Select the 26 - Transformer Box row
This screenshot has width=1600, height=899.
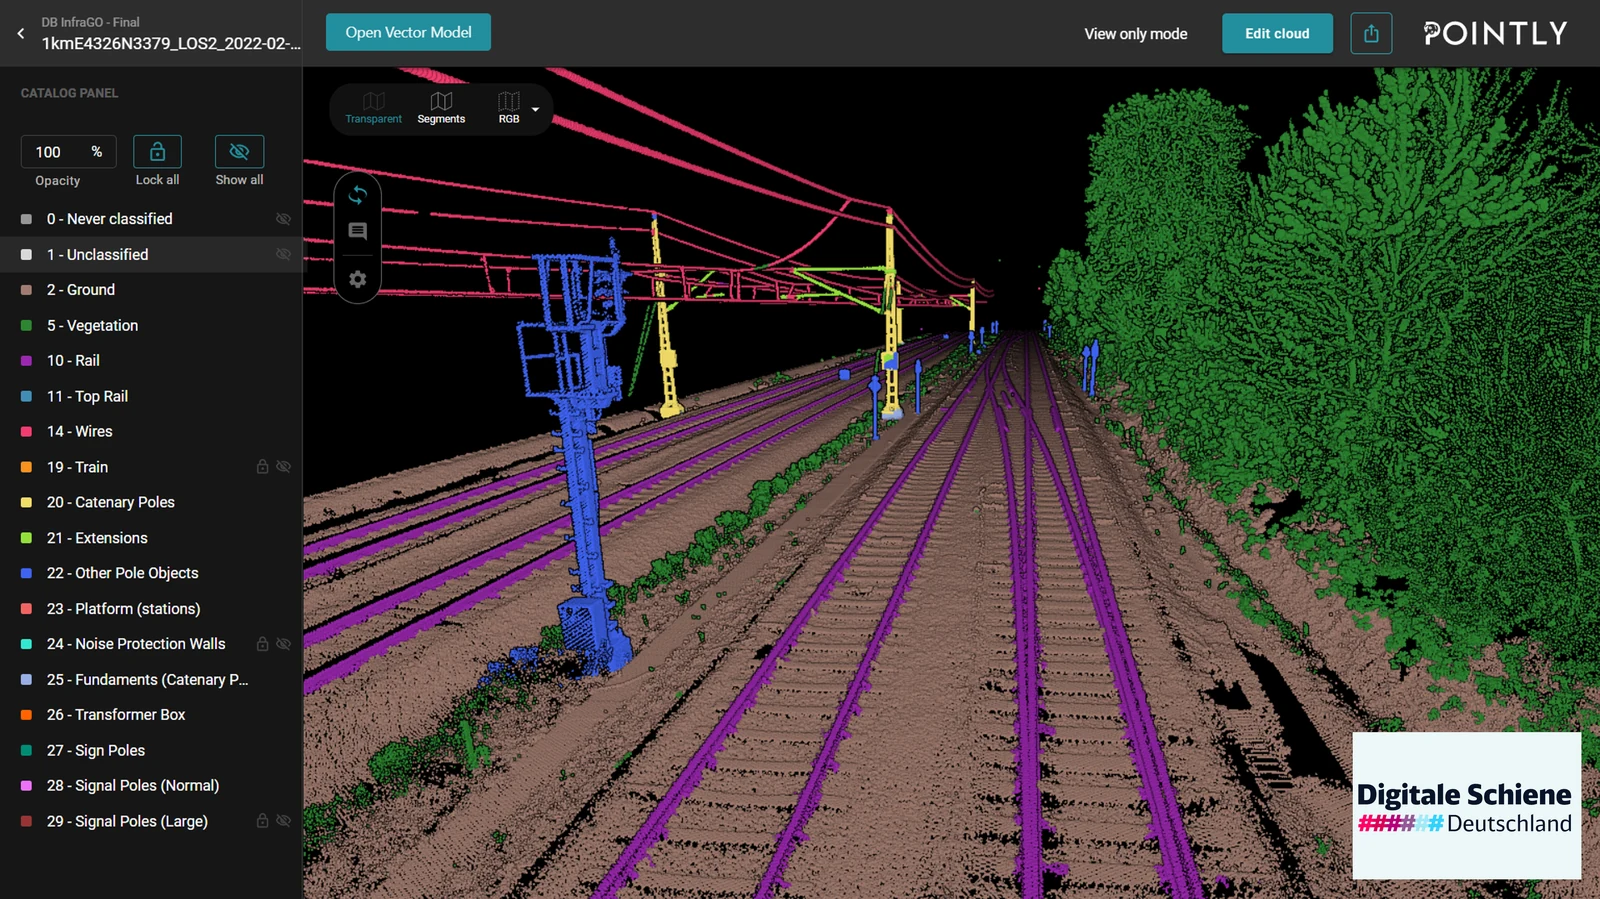click(x=151, y=715)
